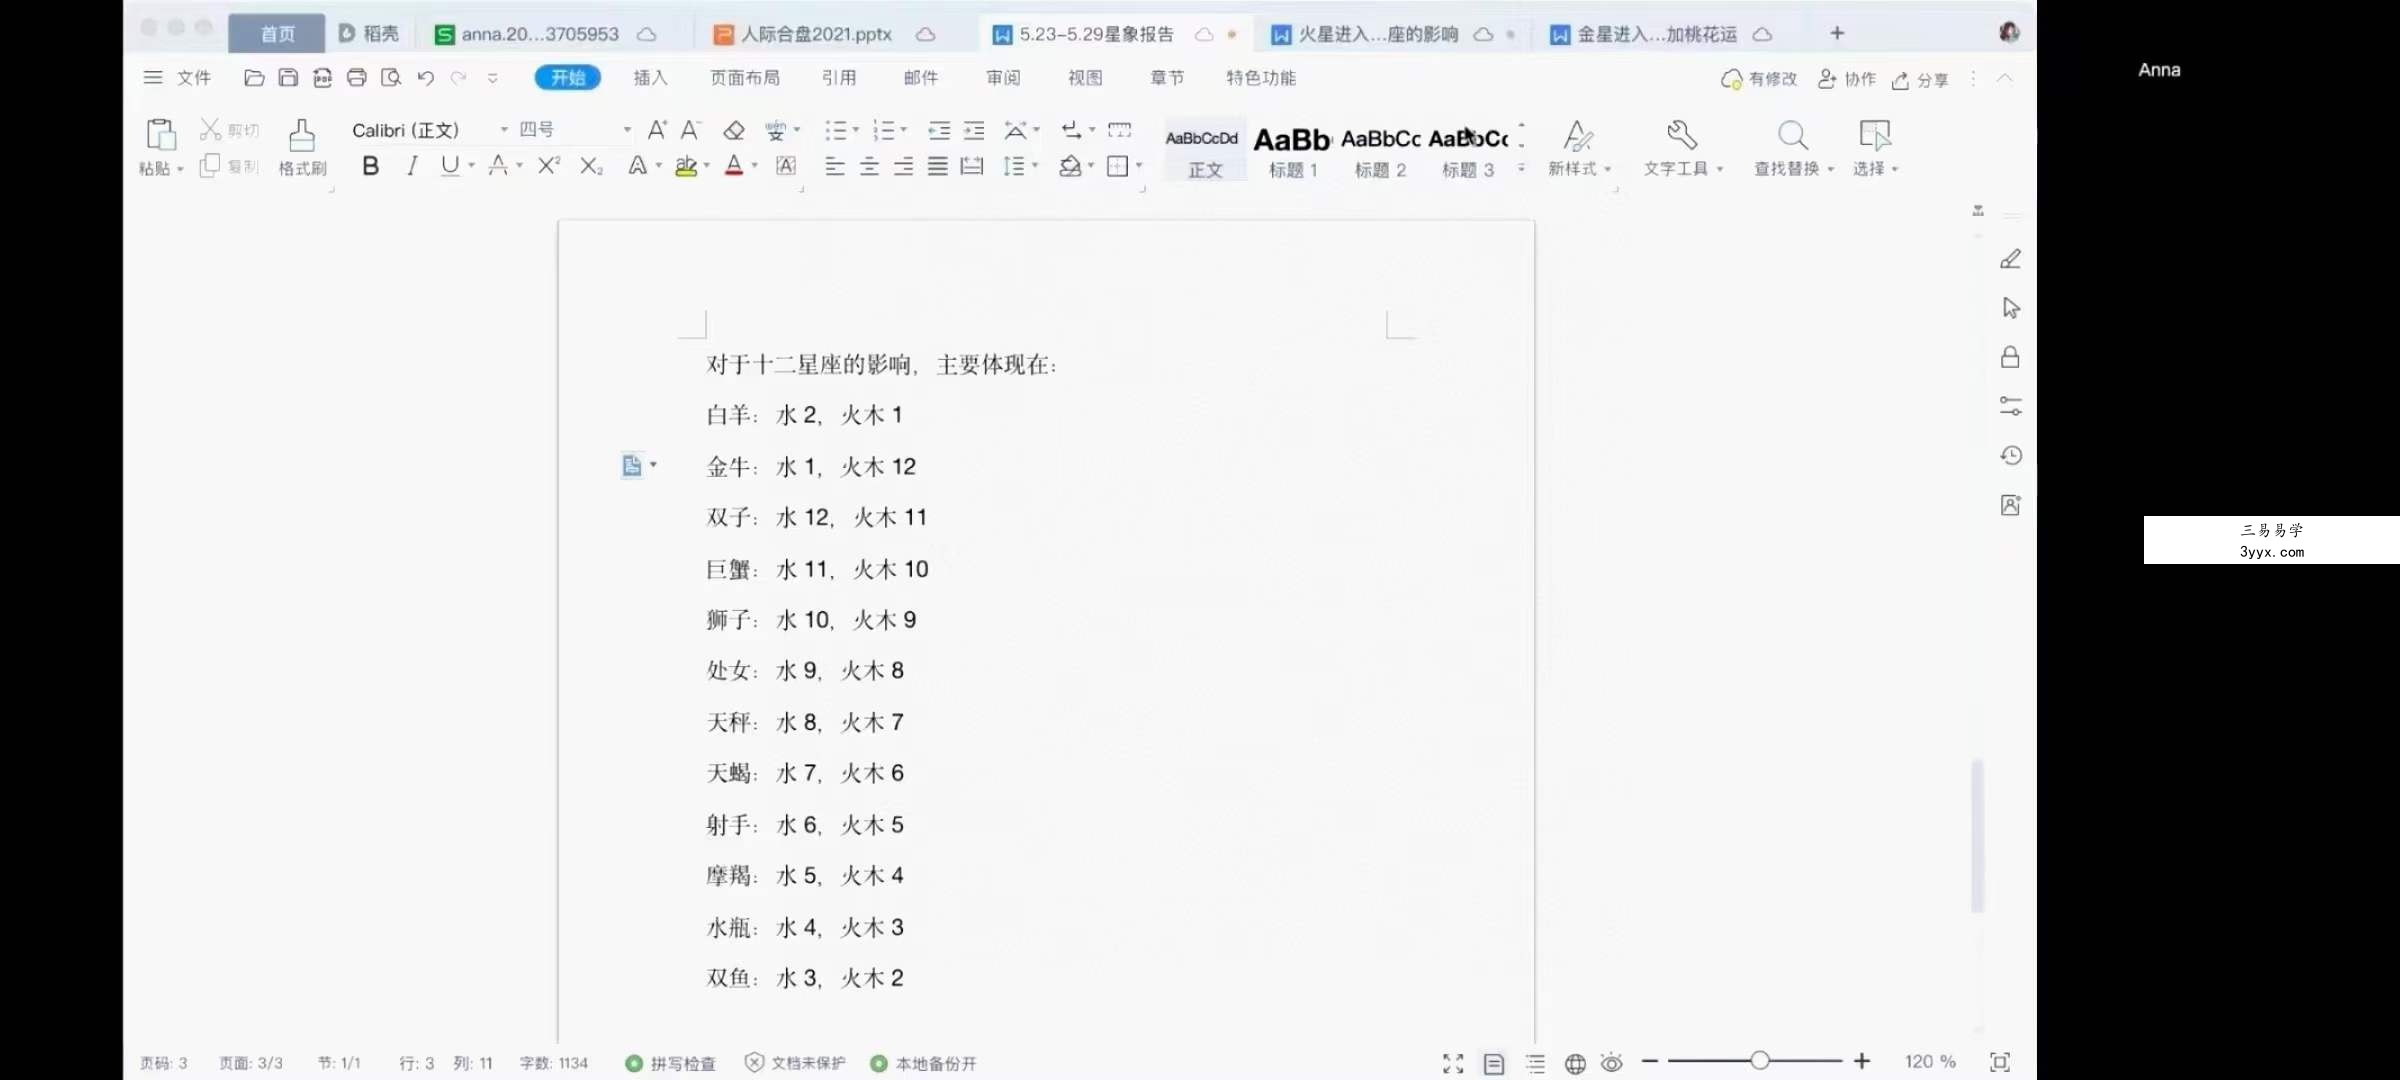
Task: Decrease font size with smaller A
Action: (x=690, y=130)
